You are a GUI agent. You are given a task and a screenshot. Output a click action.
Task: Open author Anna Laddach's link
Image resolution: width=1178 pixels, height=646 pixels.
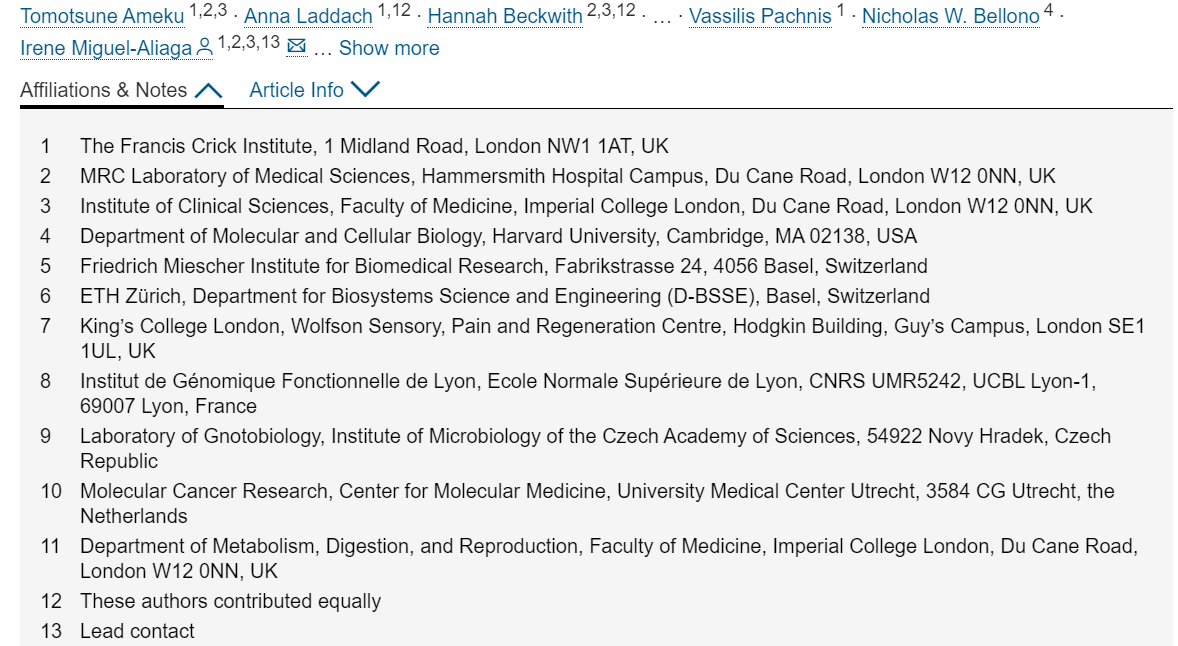click(x=308, y=16)
